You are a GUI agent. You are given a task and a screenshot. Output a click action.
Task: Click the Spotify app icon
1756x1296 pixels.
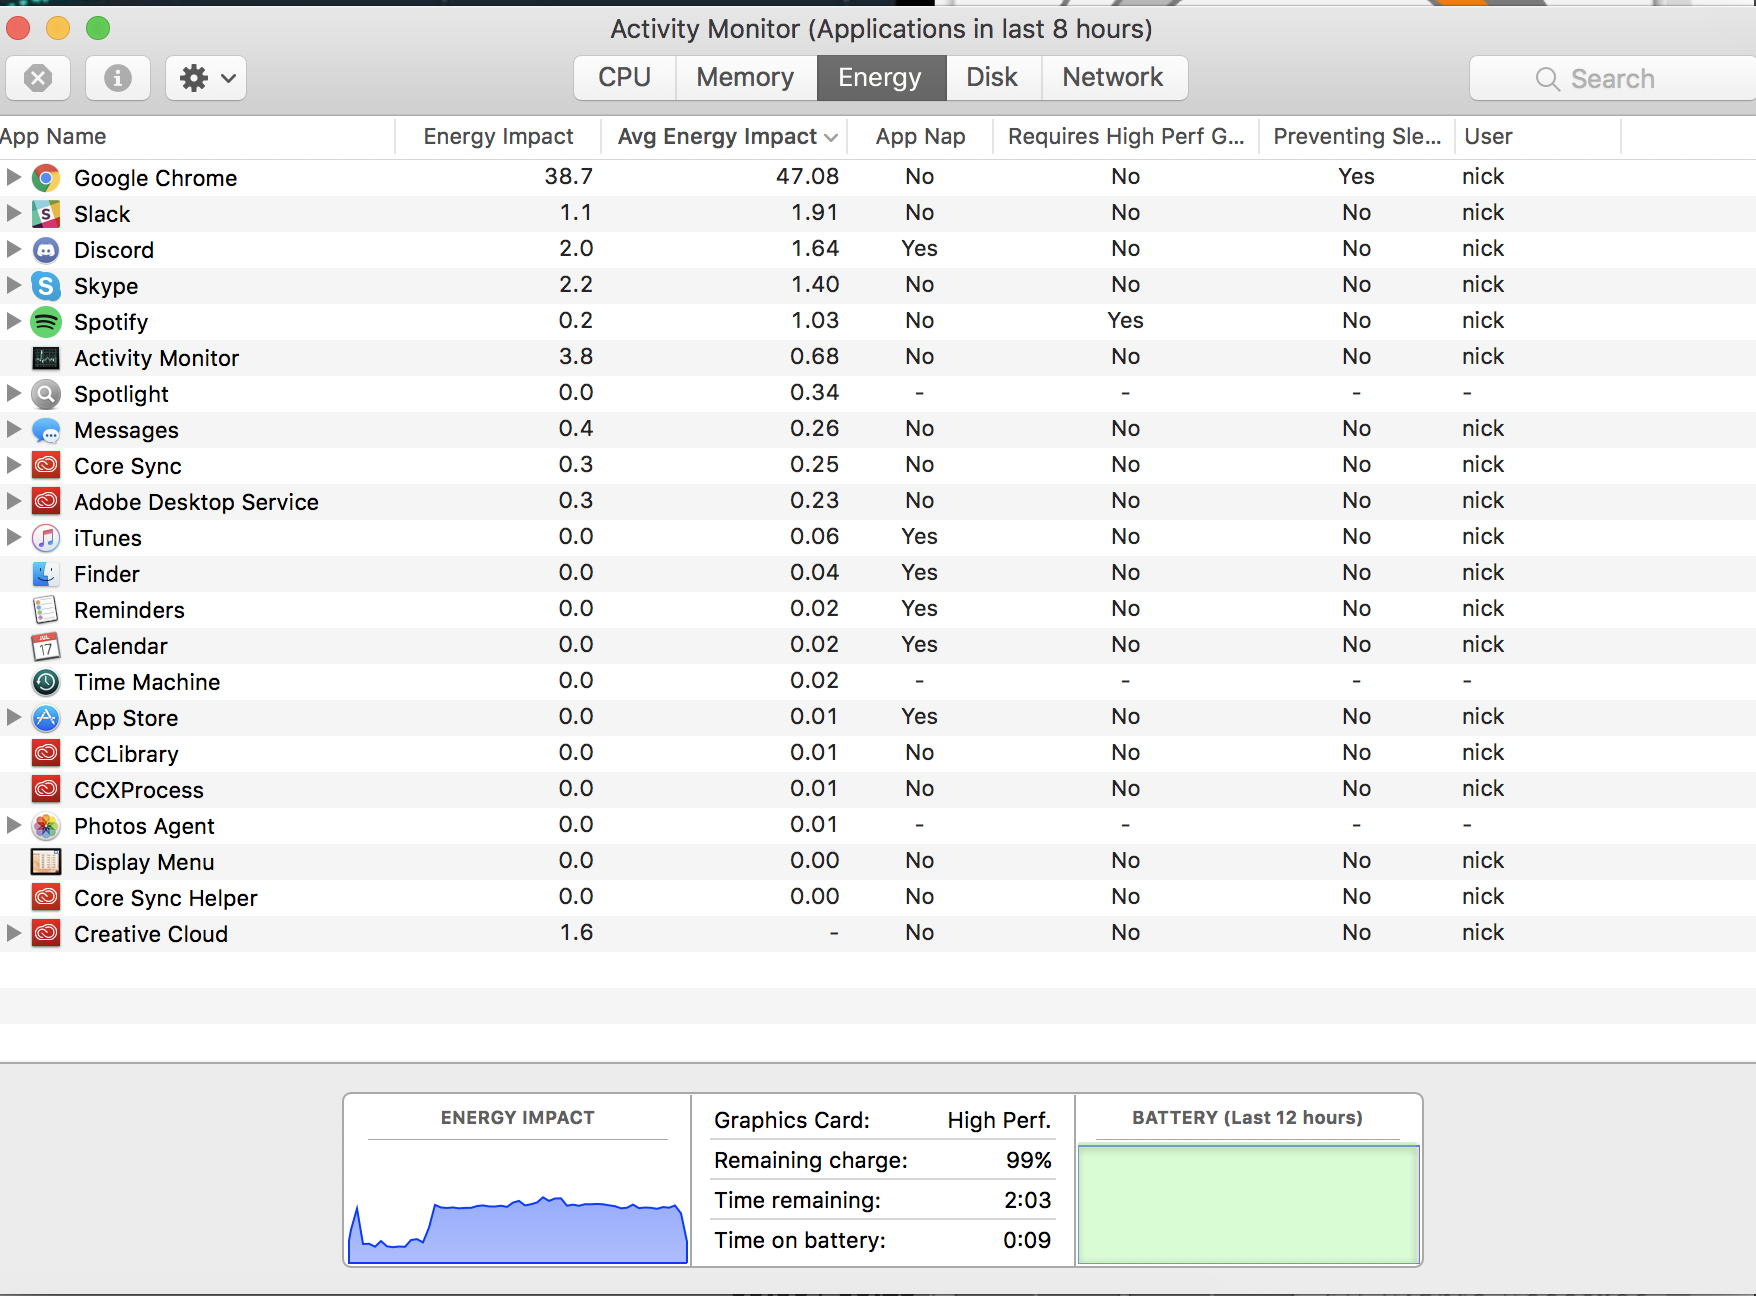[x=46, y=322]
